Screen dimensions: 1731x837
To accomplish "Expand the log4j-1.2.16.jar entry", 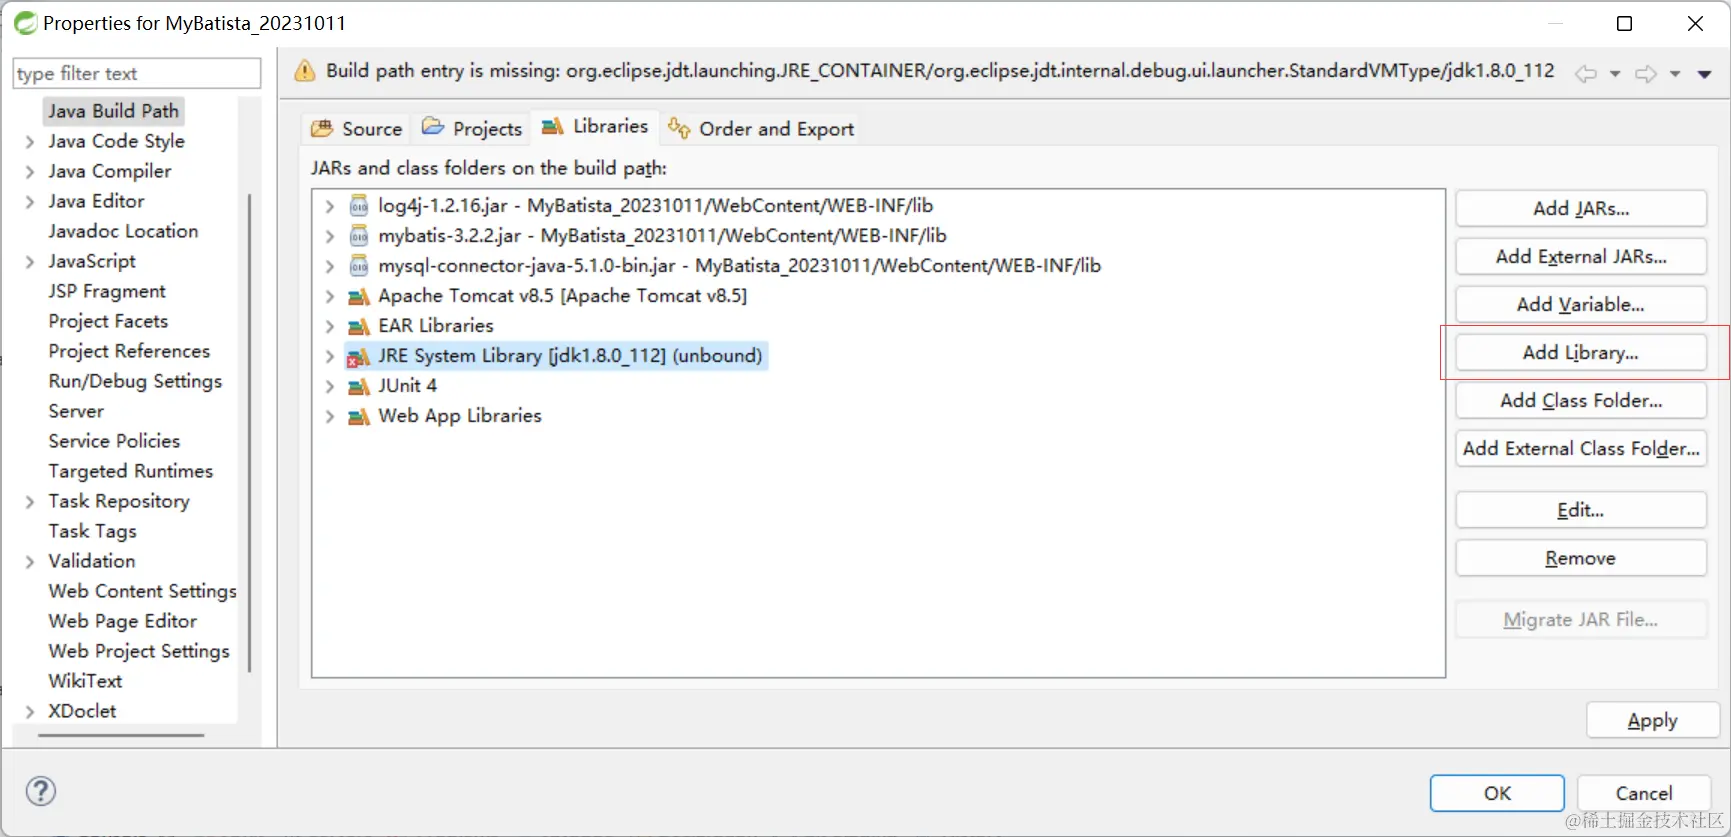I will coord(329,206).
